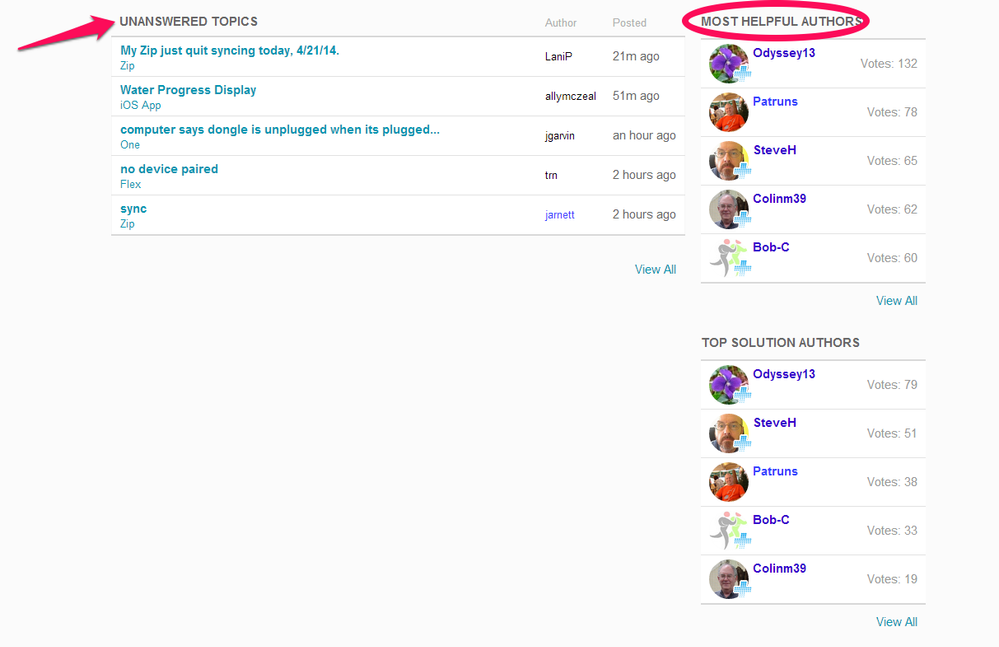Open the 'no device paired' topic
Screen dimensions: 999x647
(169, 169)
